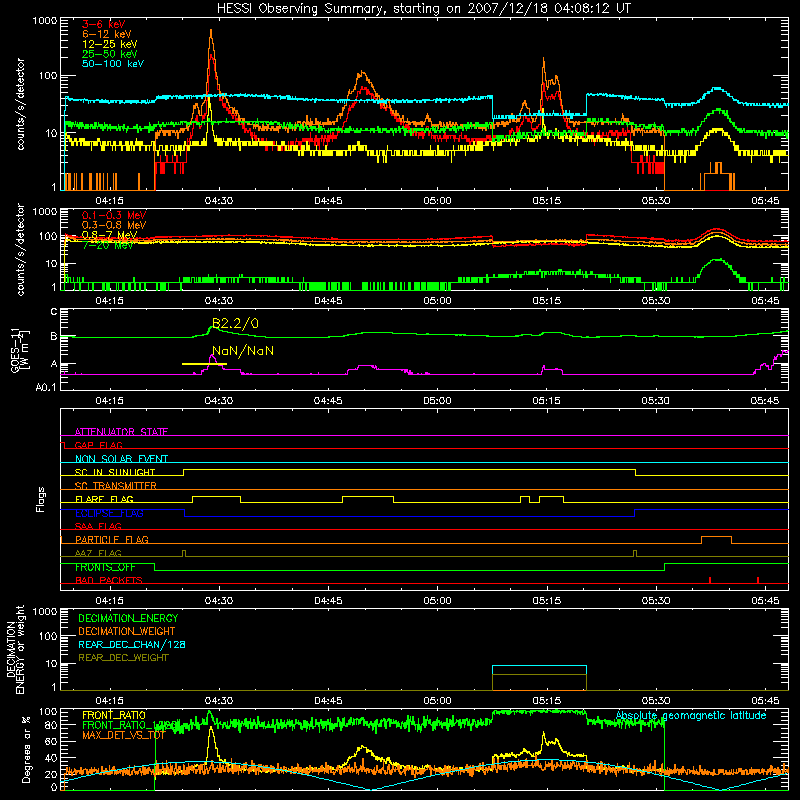Select the green 25-50 keV legend entry
Viewport: 800px width, 800px height.
(x=110, y=54)
